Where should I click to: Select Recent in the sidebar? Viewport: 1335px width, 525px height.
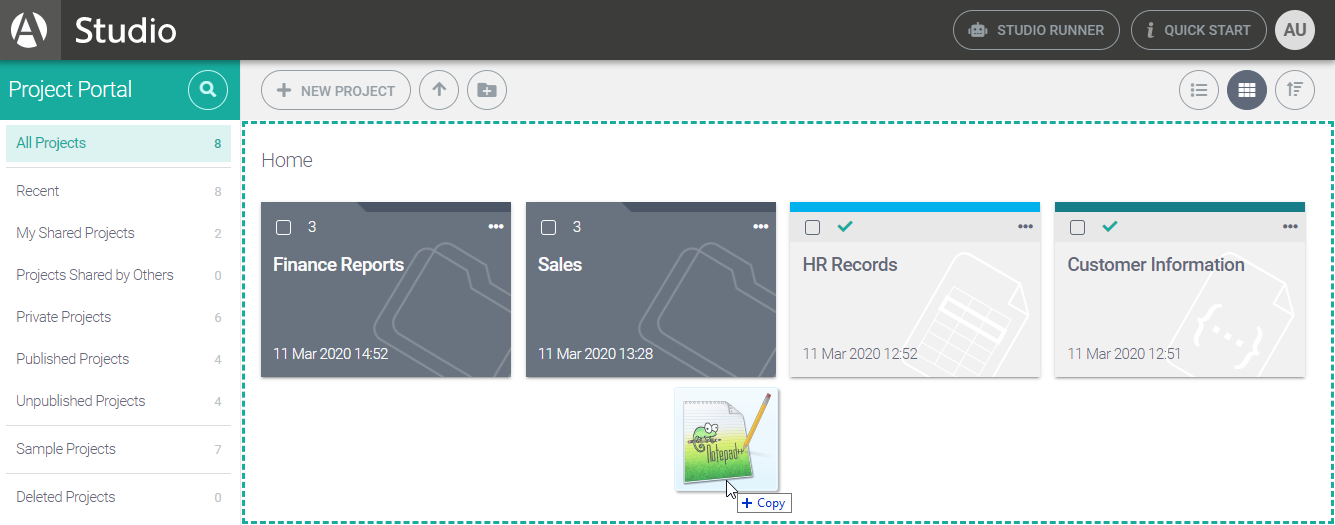coord(38,191)
